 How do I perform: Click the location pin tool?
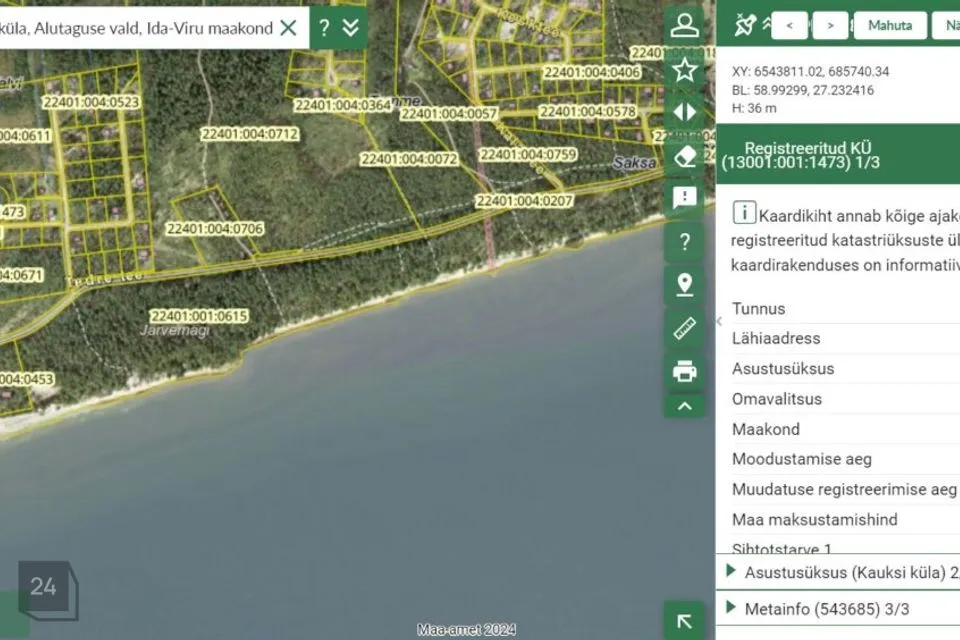coord(685,284)
